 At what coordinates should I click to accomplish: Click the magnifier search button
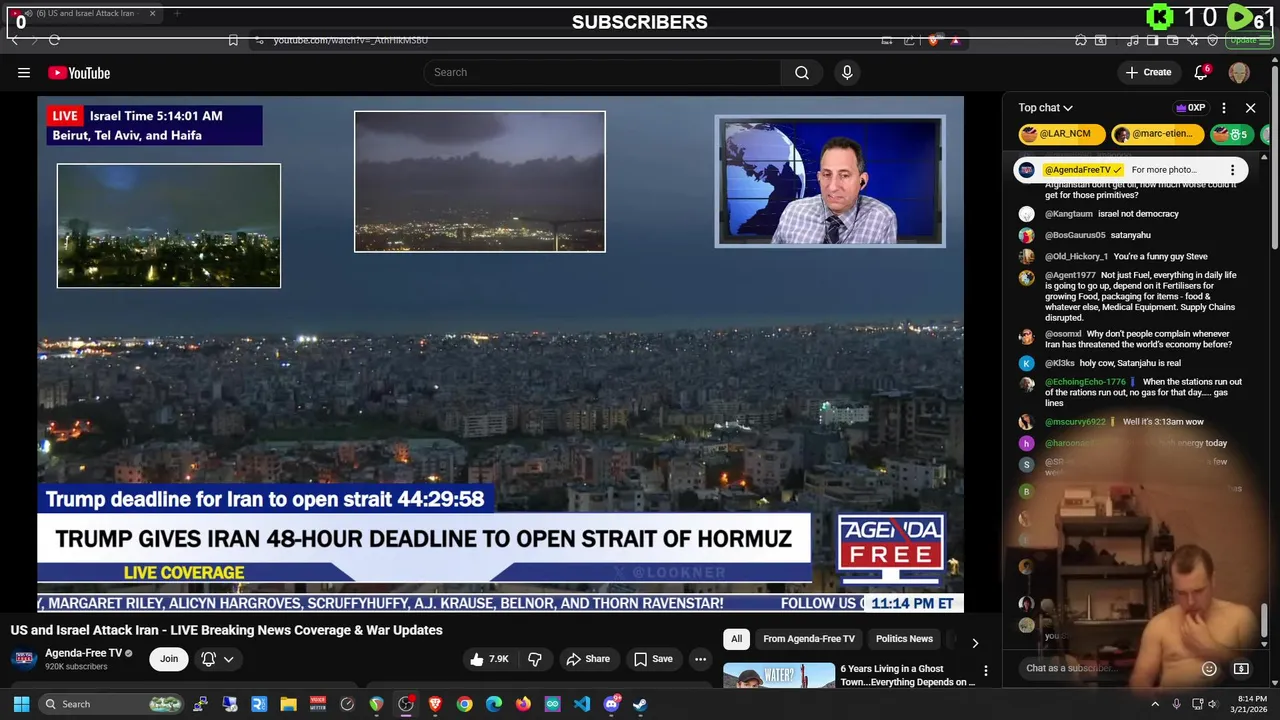[802, 72]
